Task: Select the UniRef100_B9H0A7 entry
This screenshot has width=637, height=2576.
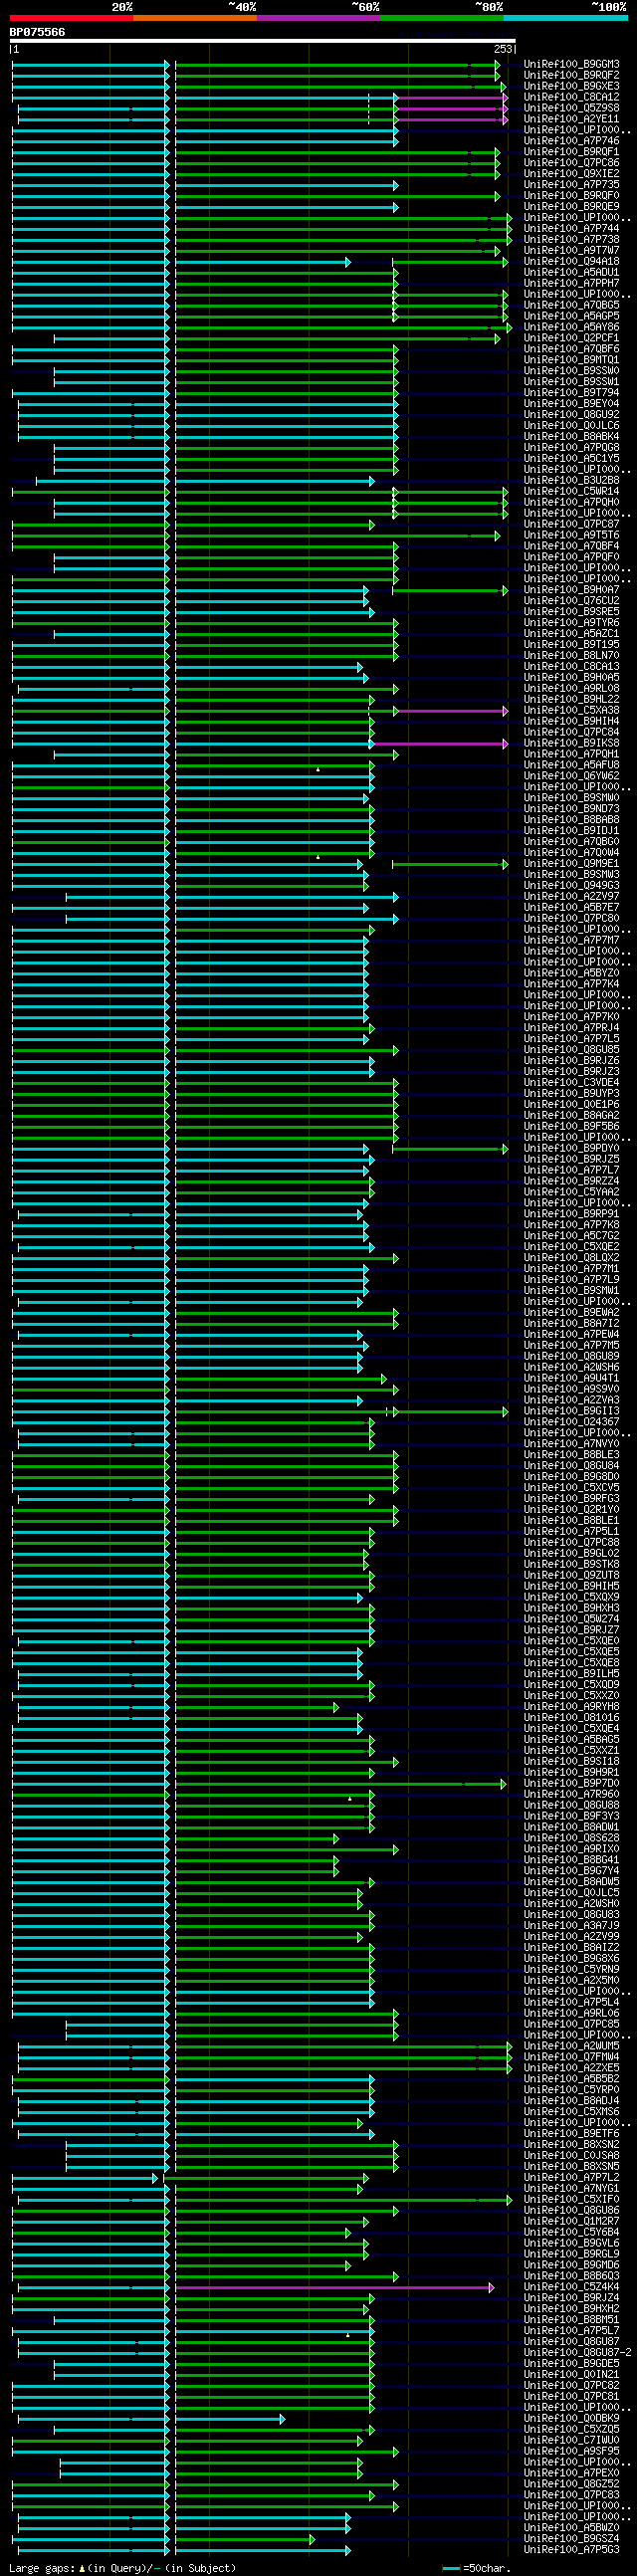Action: (x=571, y=590)
